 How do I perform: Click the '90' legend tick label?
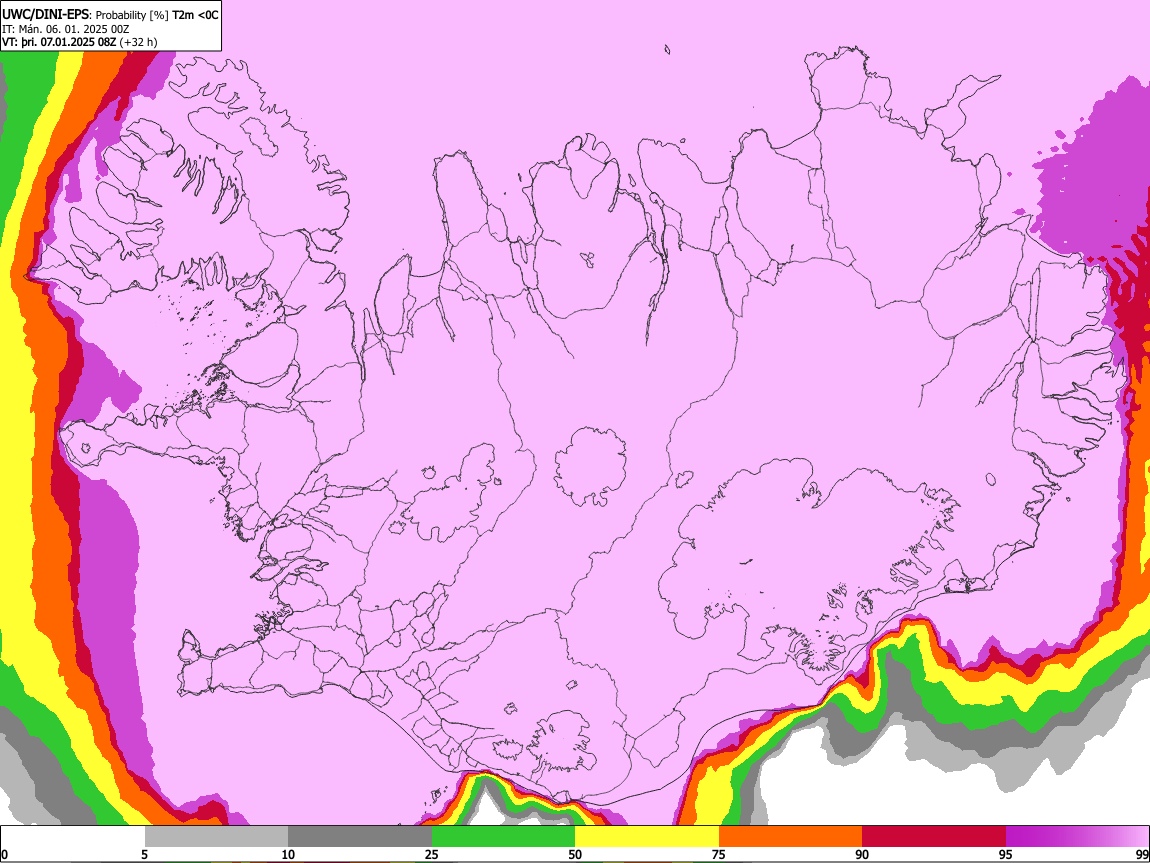pyautogui.click(x=862, y=854)
